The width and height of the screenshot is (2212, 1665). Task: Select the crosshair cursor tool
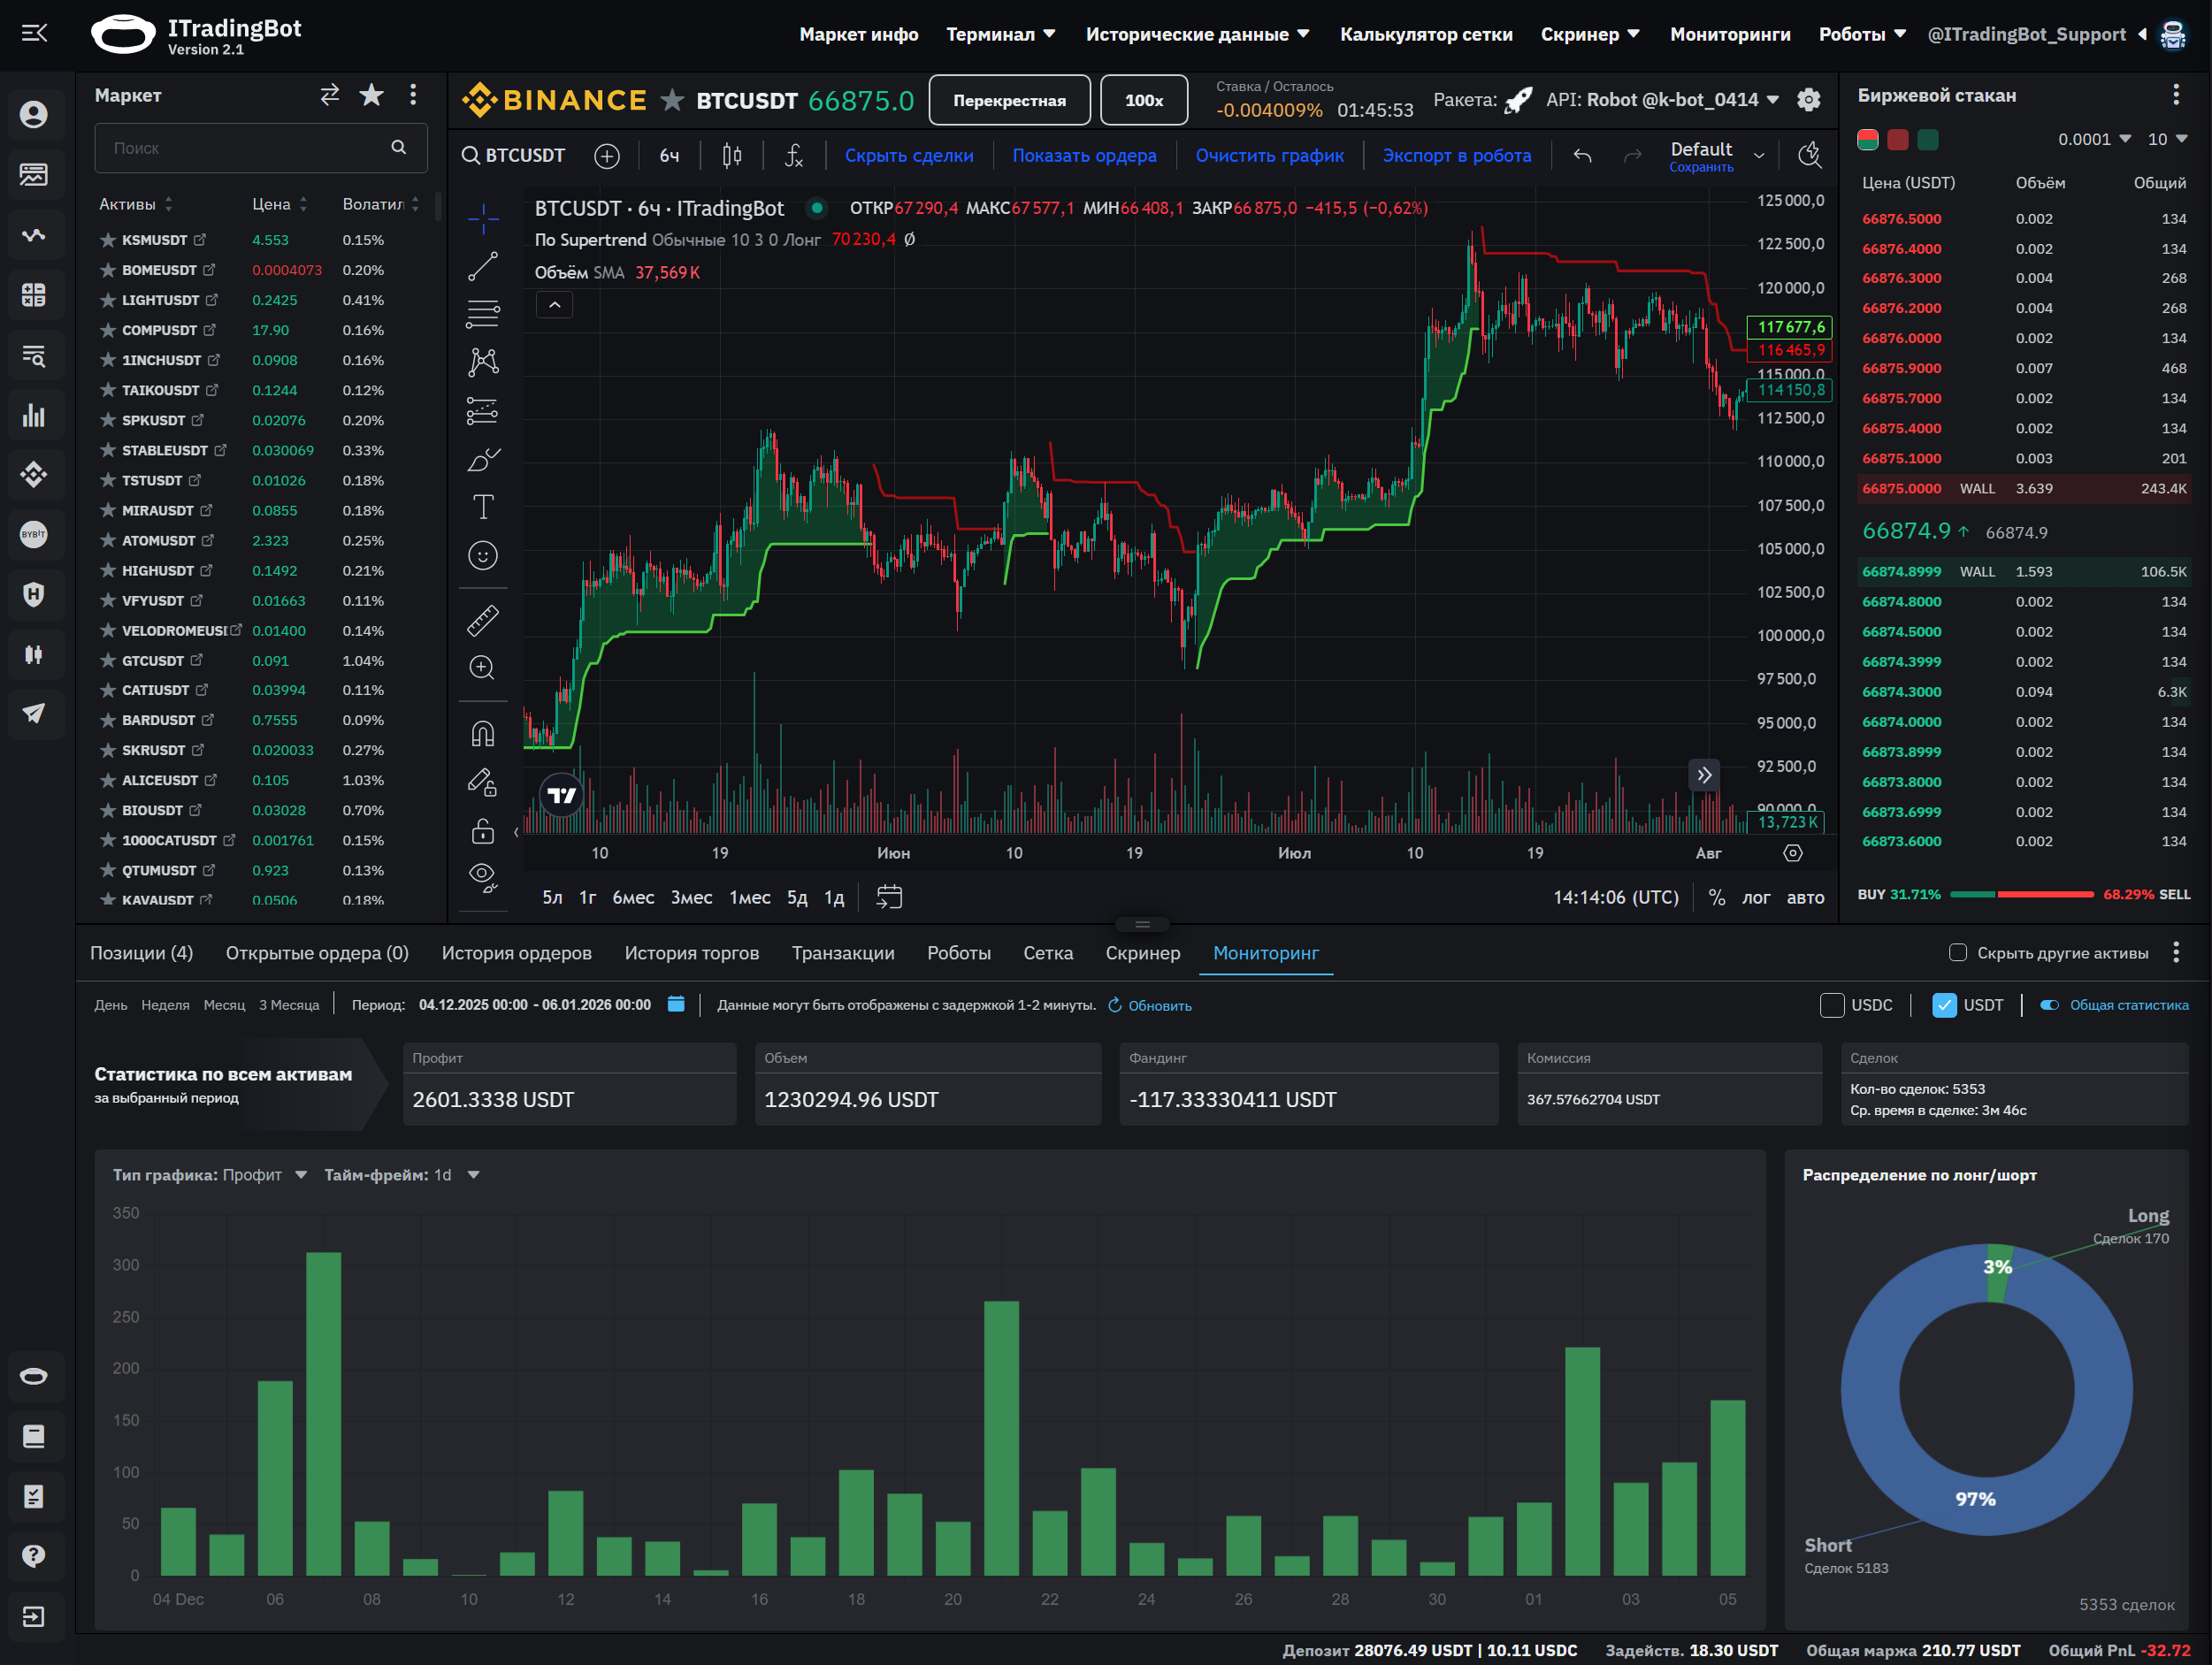(x=483, y=218)
